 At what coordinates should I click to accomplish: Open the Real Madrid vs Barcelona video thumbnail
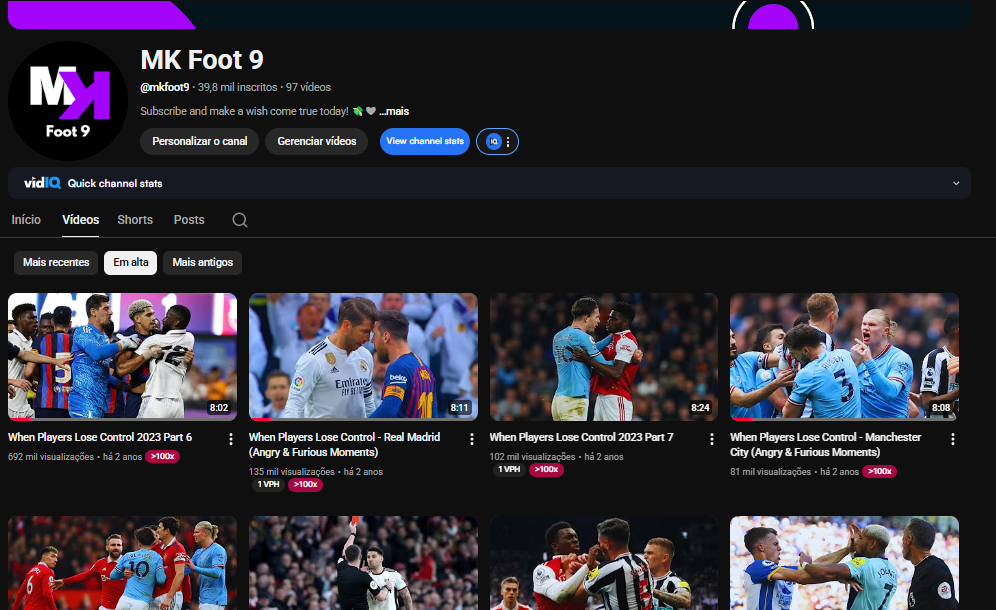point(363,356)
